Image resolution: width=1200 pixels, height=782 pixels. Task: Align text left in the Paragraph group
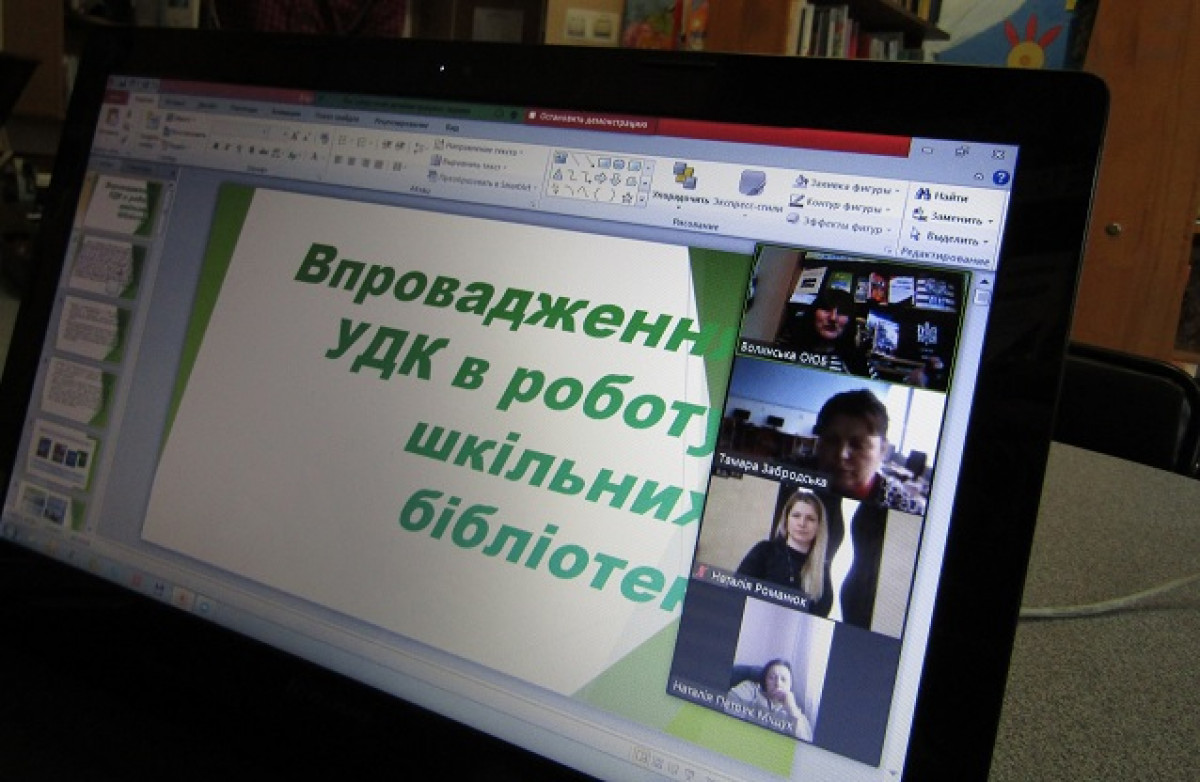[338, 159]
